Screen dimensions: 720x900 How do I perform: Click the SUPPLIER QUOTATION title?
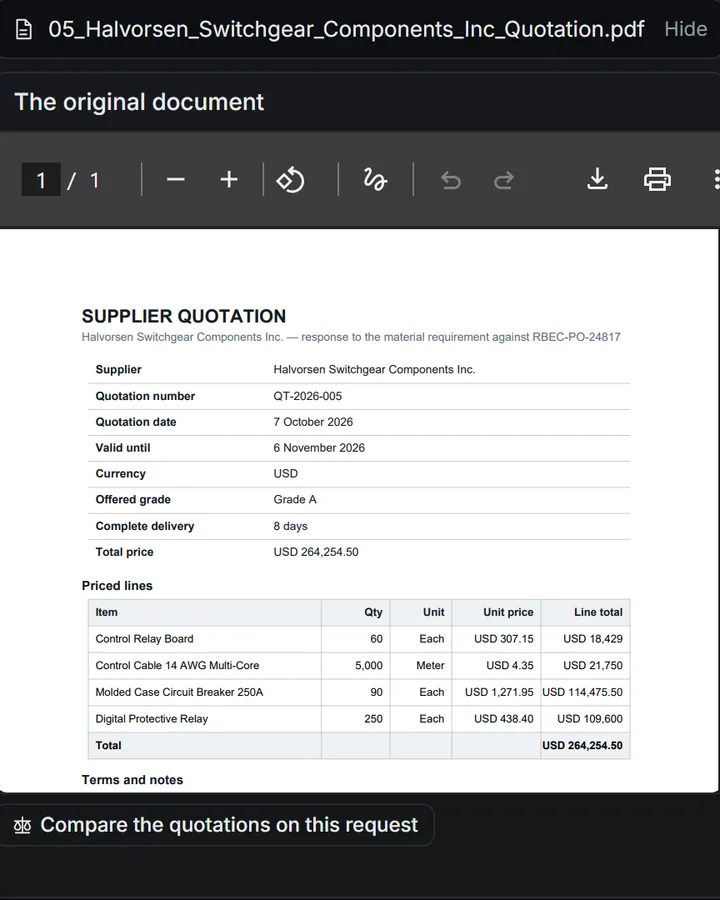click(x=184, y=316)
